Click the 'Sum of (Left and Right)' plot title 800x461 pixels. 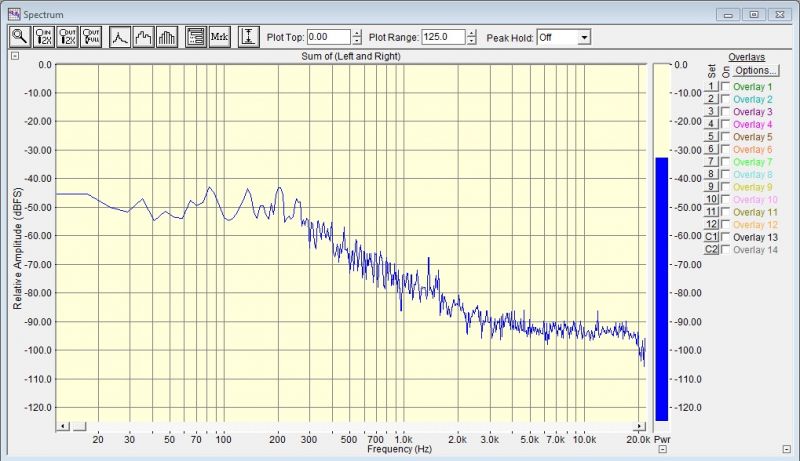click(351, 56)
